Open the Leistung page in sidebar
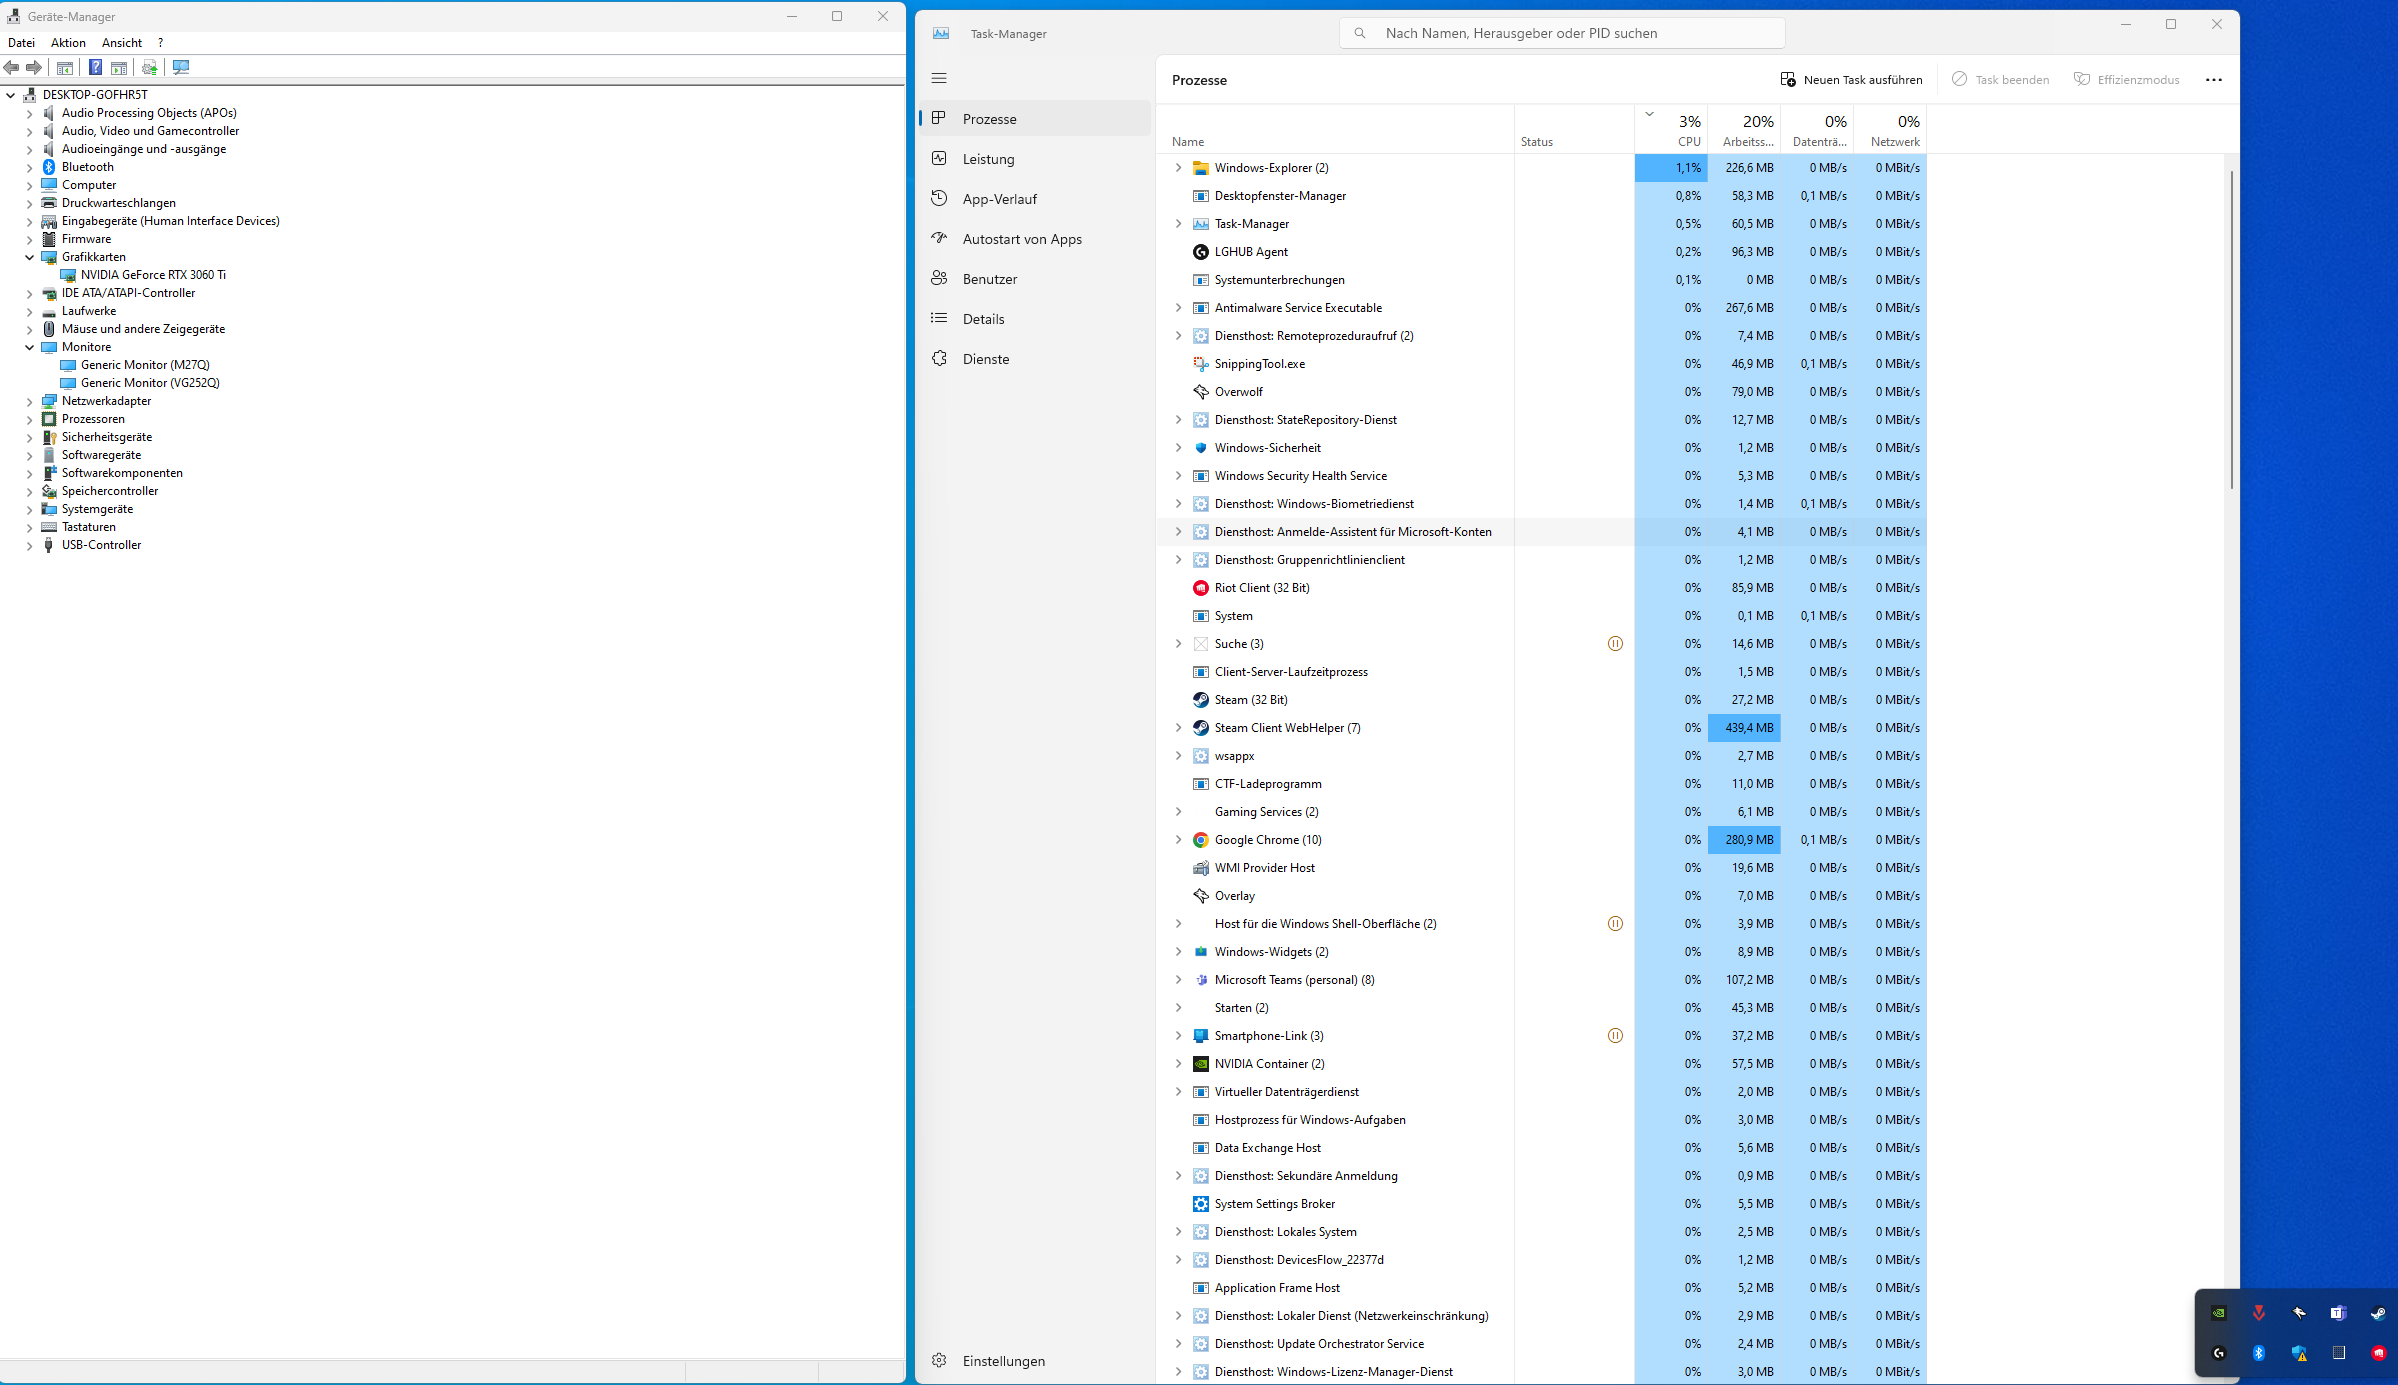This screenshot has width=2398, height=1385. pyautogui.click(x=988, y=159)
